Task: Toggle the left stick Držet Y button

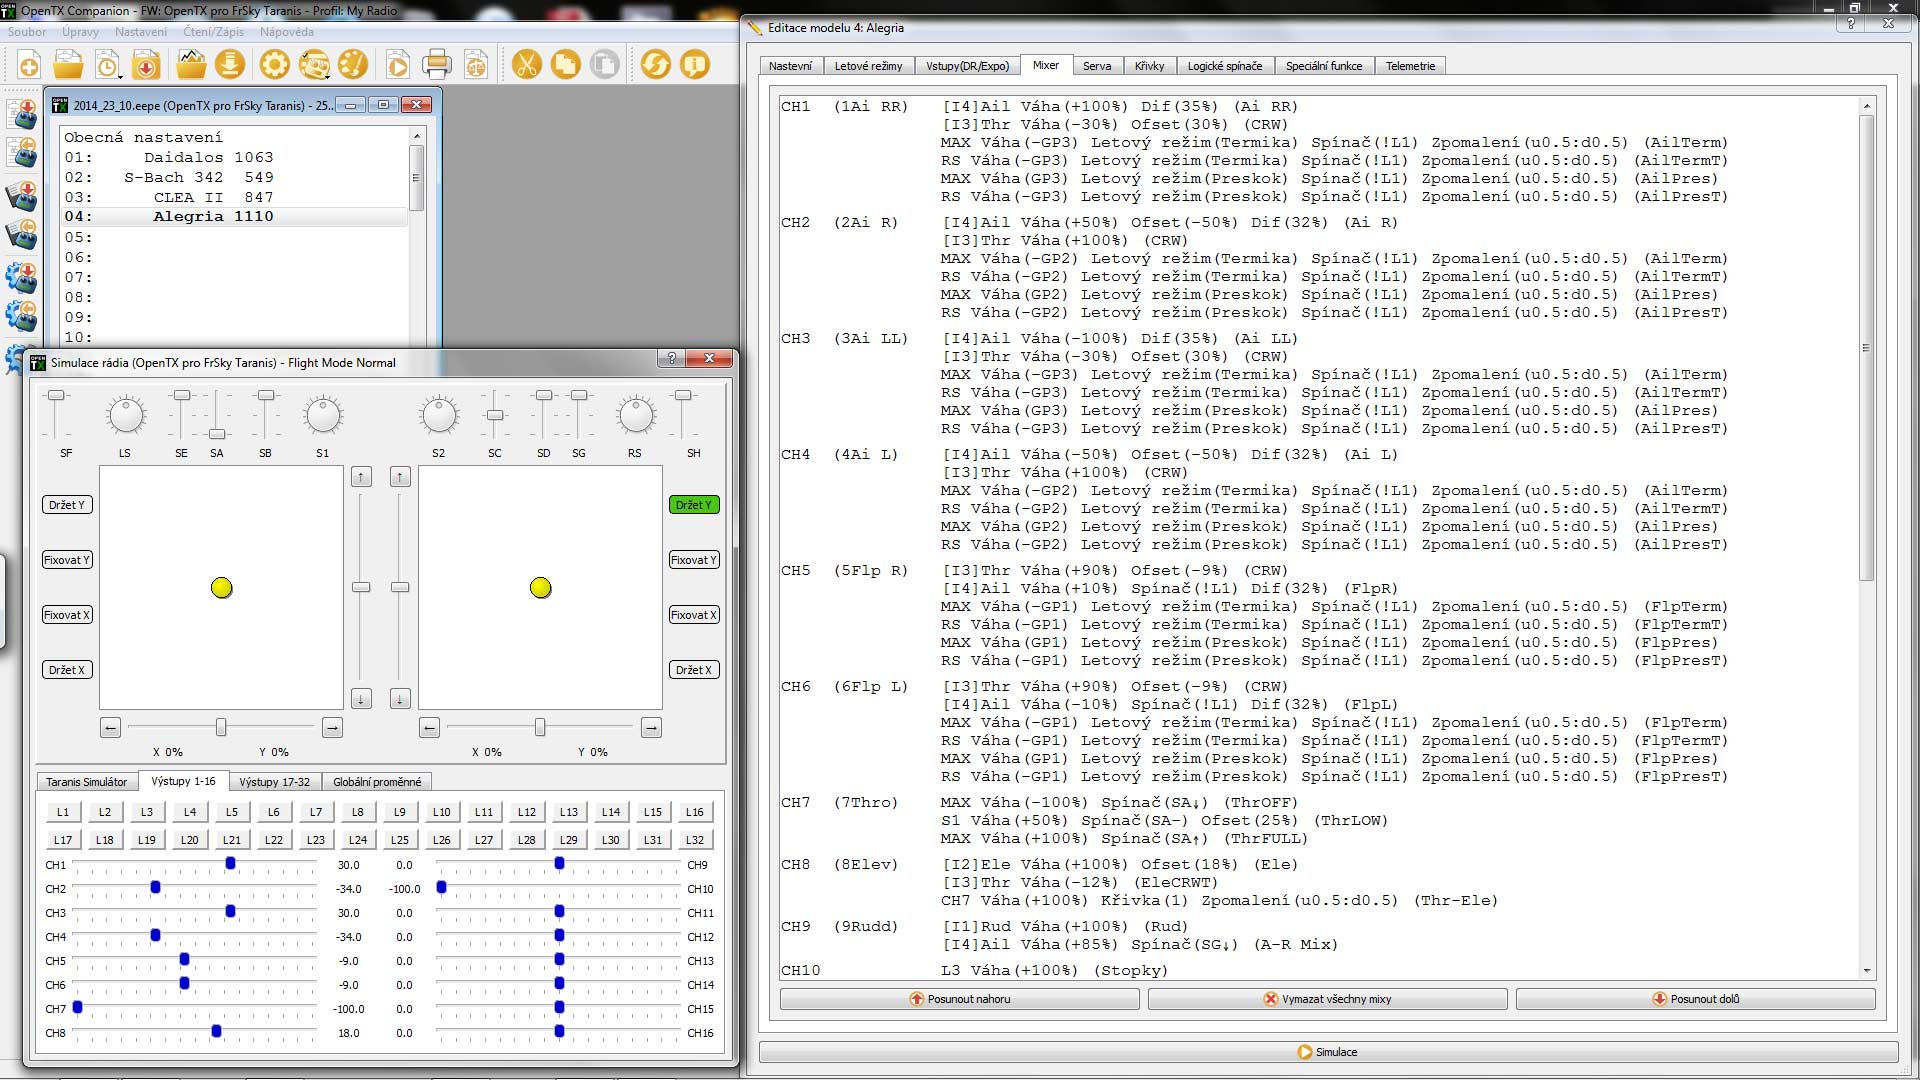Action: coord(67,505)
